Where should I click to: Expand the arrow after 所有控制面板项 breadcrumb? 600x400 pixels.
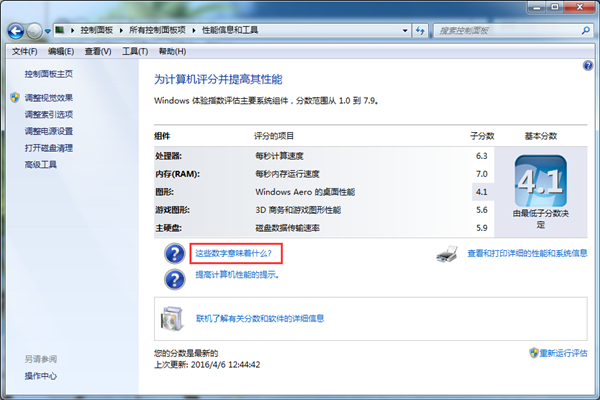point(194,30)
